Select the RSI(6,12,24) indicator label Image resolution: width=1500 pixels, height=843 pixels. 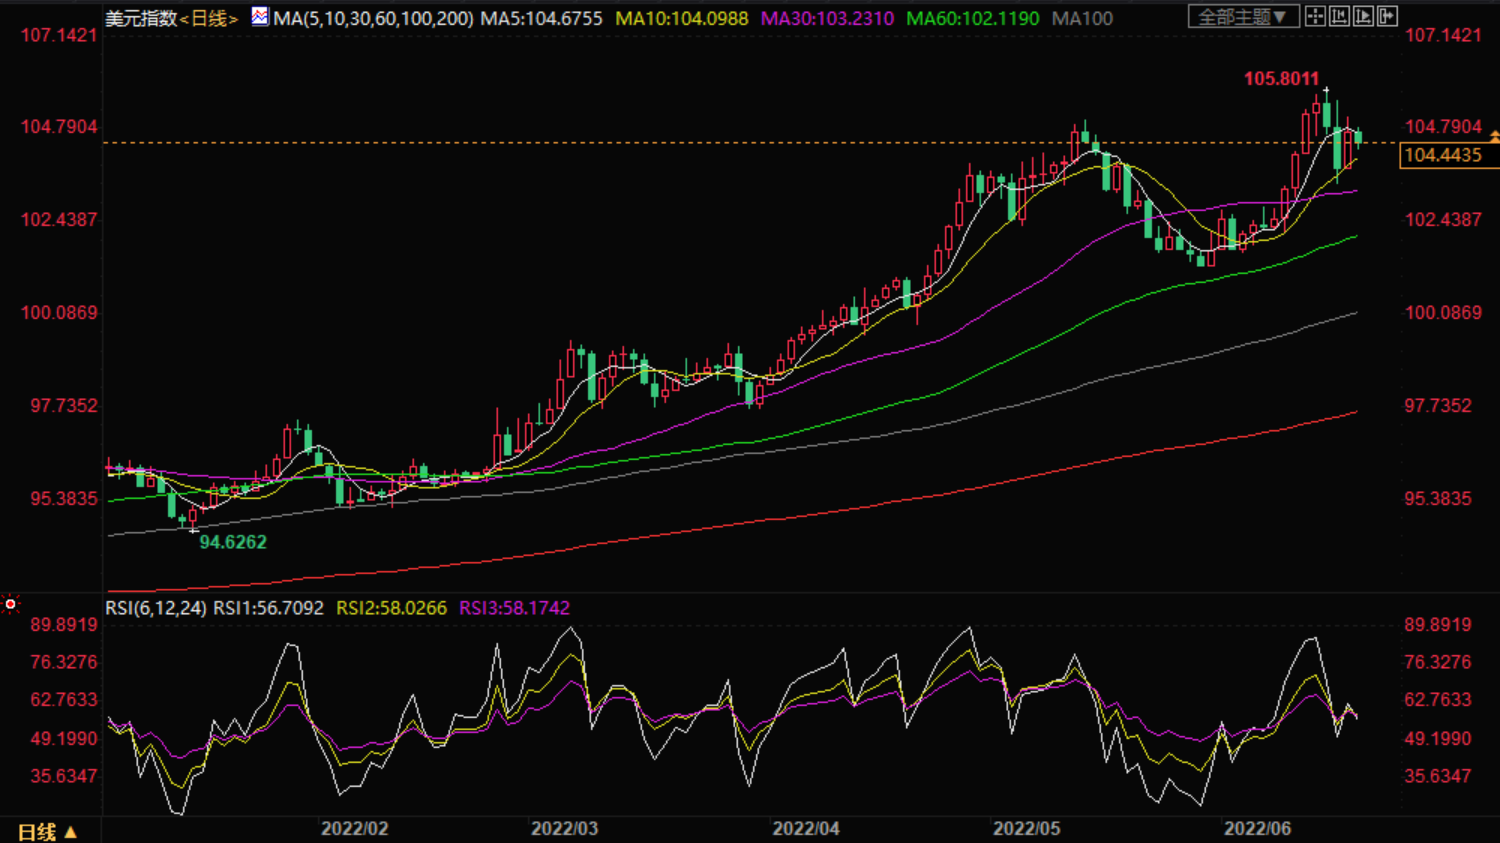(x=156, y=608)
